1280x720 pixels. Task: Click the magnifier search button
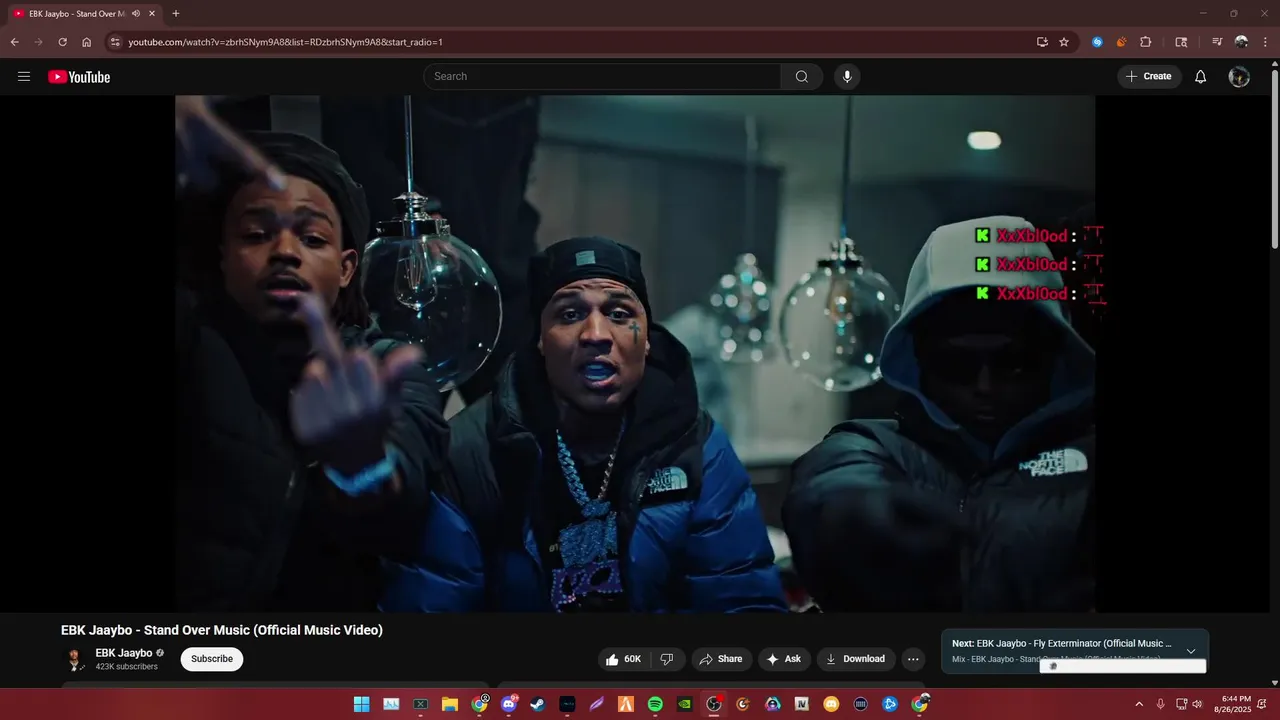(x=802, y=77)
